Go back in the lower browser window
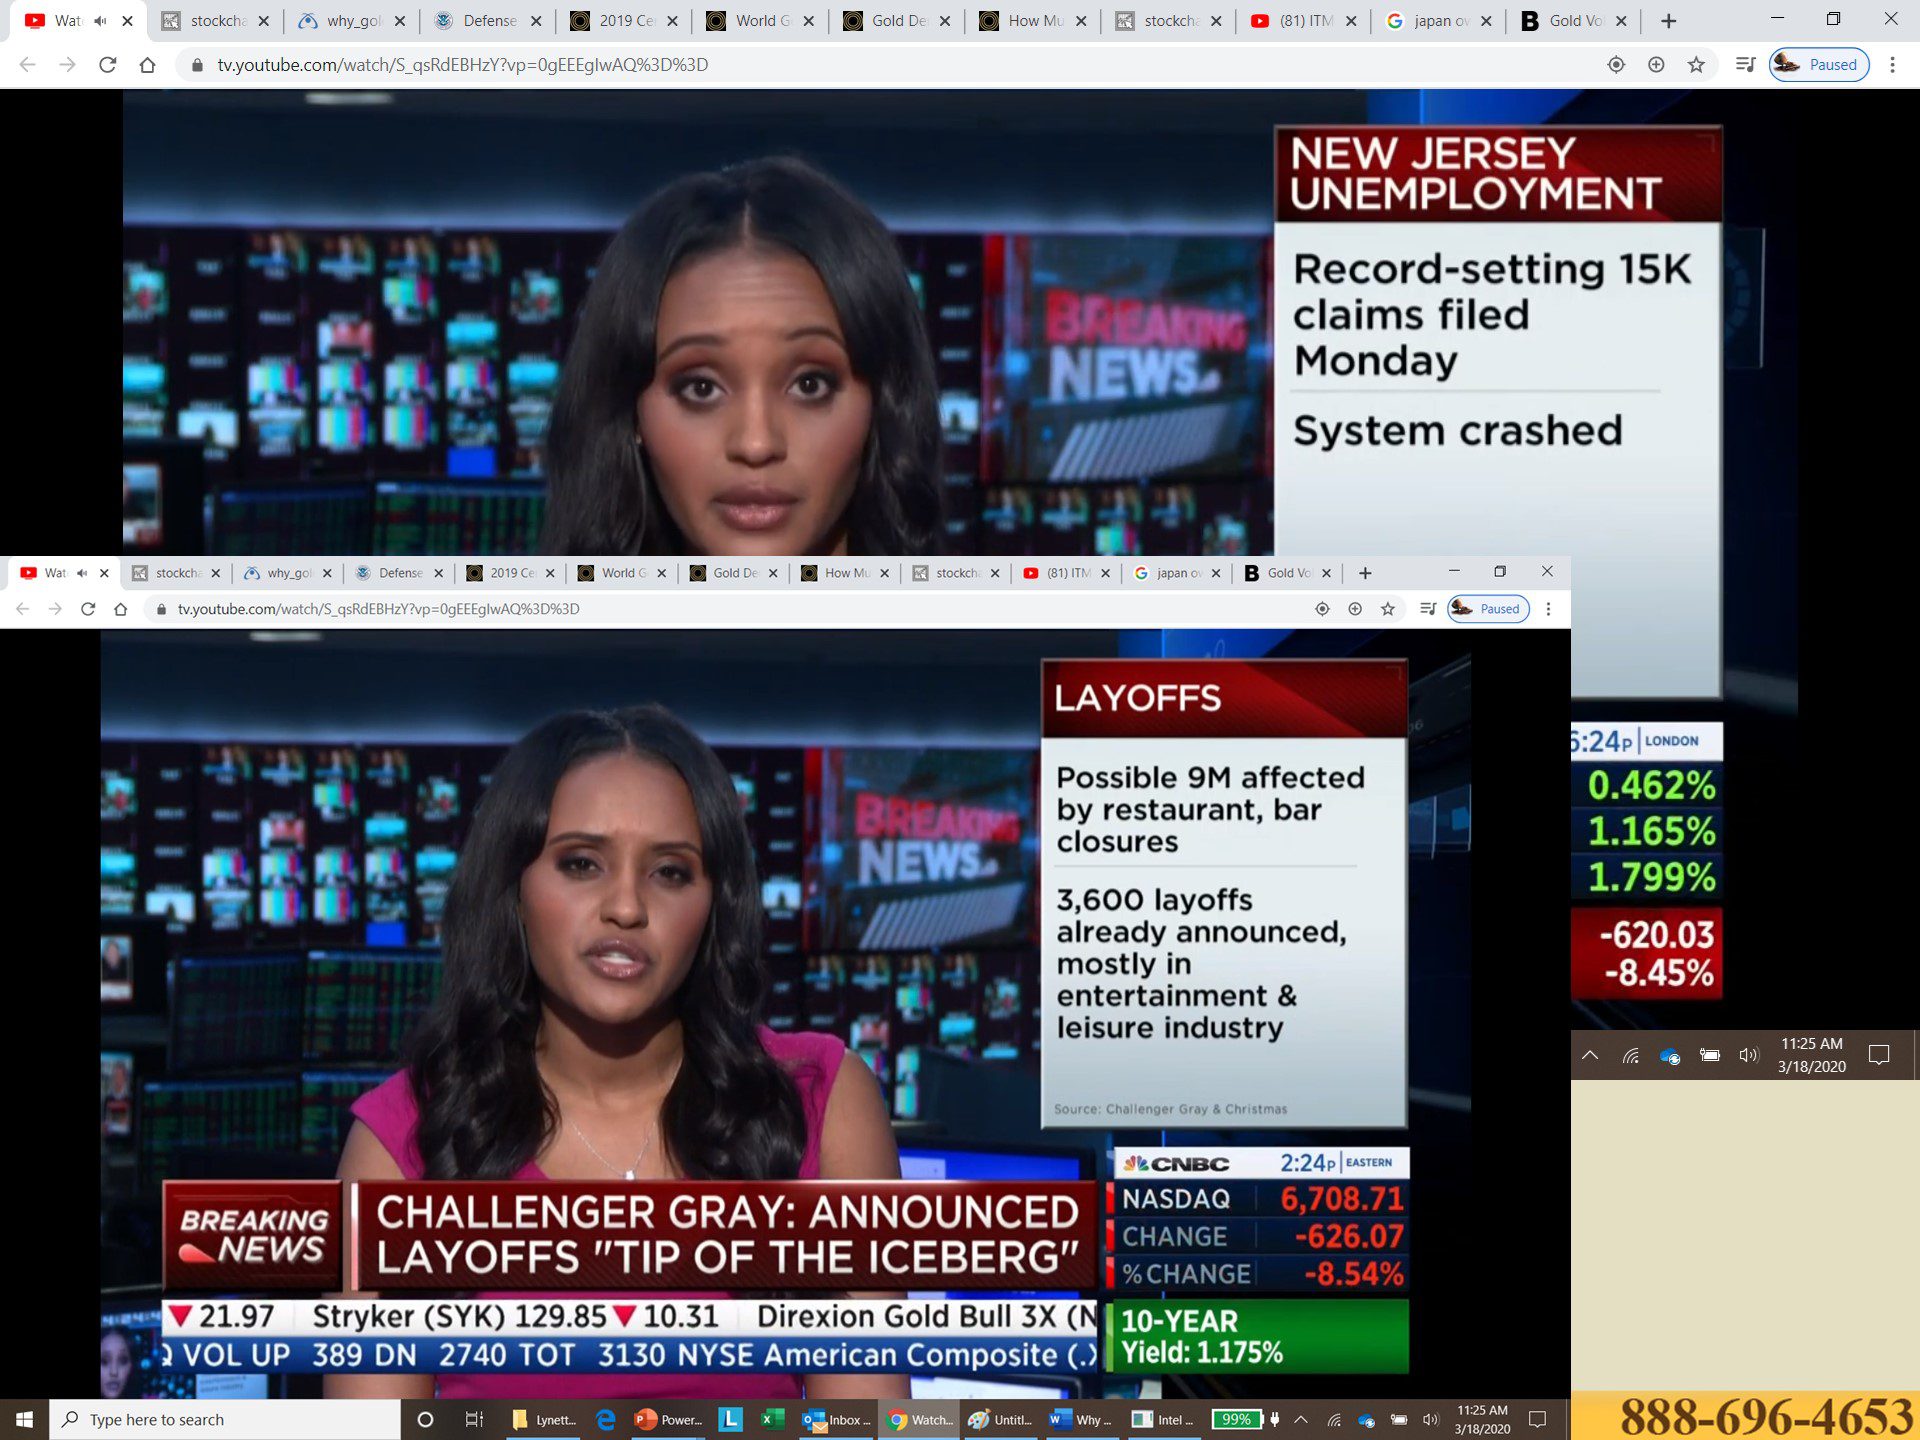 [23, 609]
